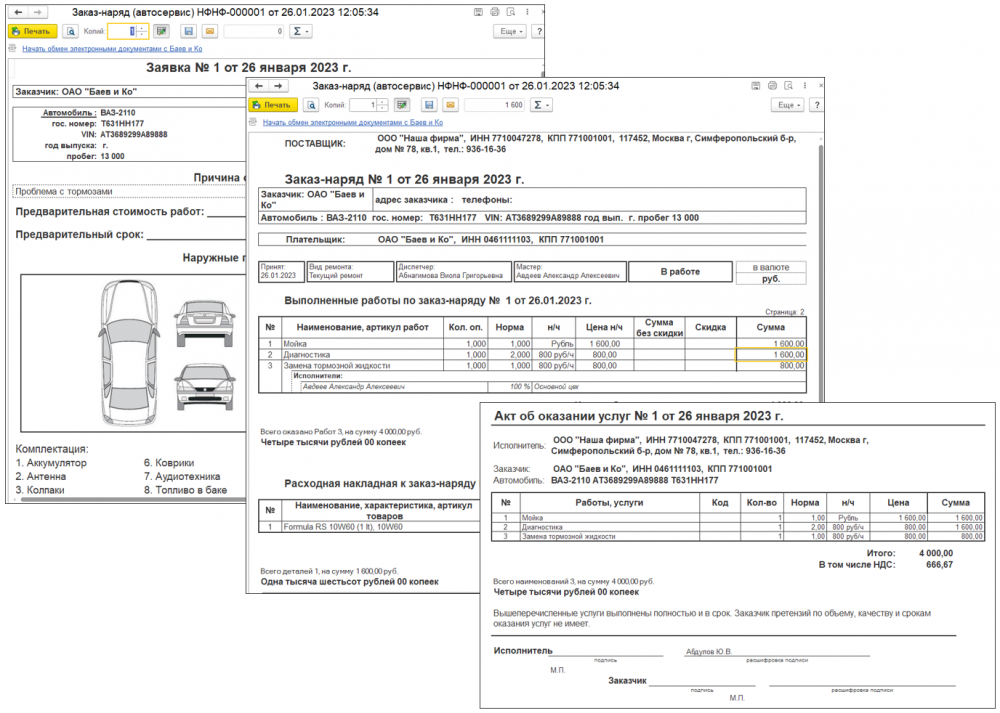Click Печать in the front Заказ-наряд window
1000x713 pixels.
273,105
